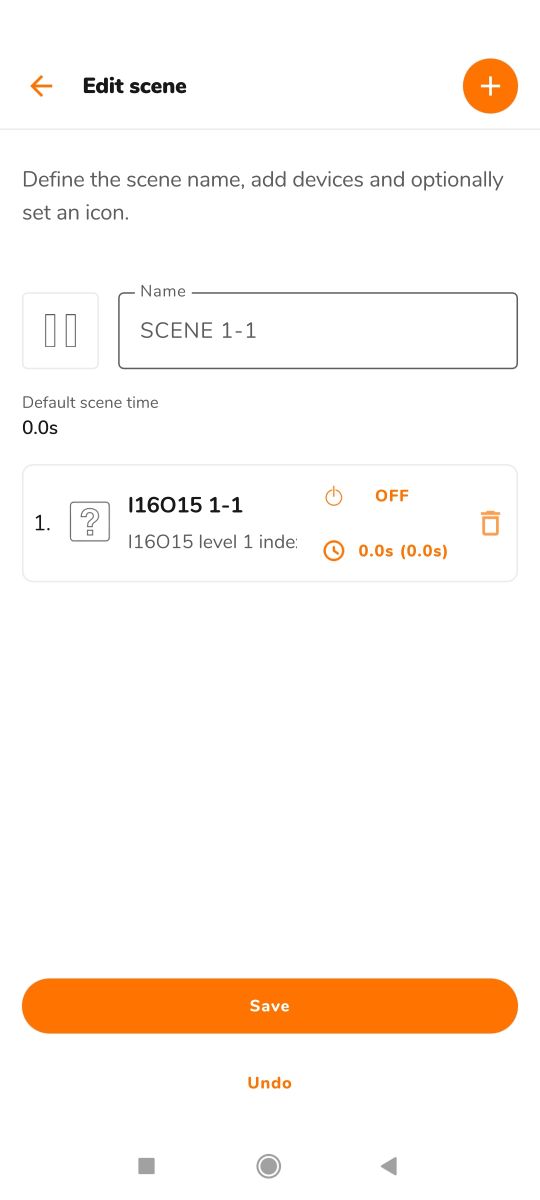Viewport: 540px width, 1200px height.
Task: Toggle the OFF state of device
Action: [x=392, y=496]
